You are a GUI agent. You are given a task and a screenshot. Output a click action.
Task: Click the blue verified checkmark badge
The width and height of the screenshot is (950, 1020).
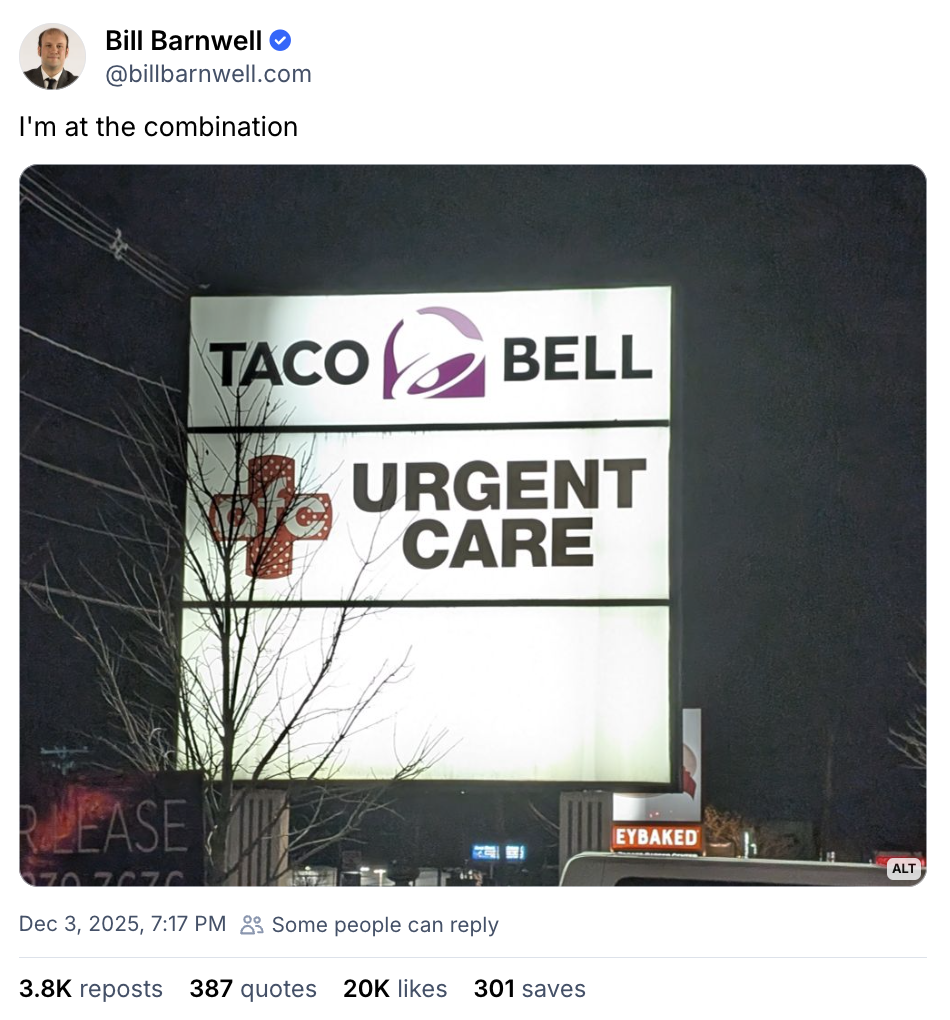click(280, 40)
